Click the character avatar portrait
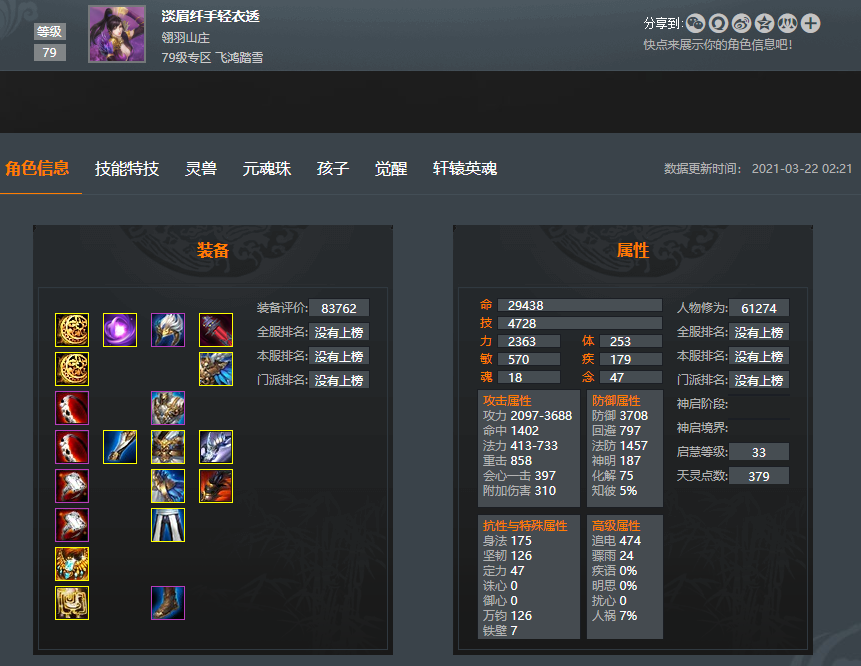 (x=117, y=34)
